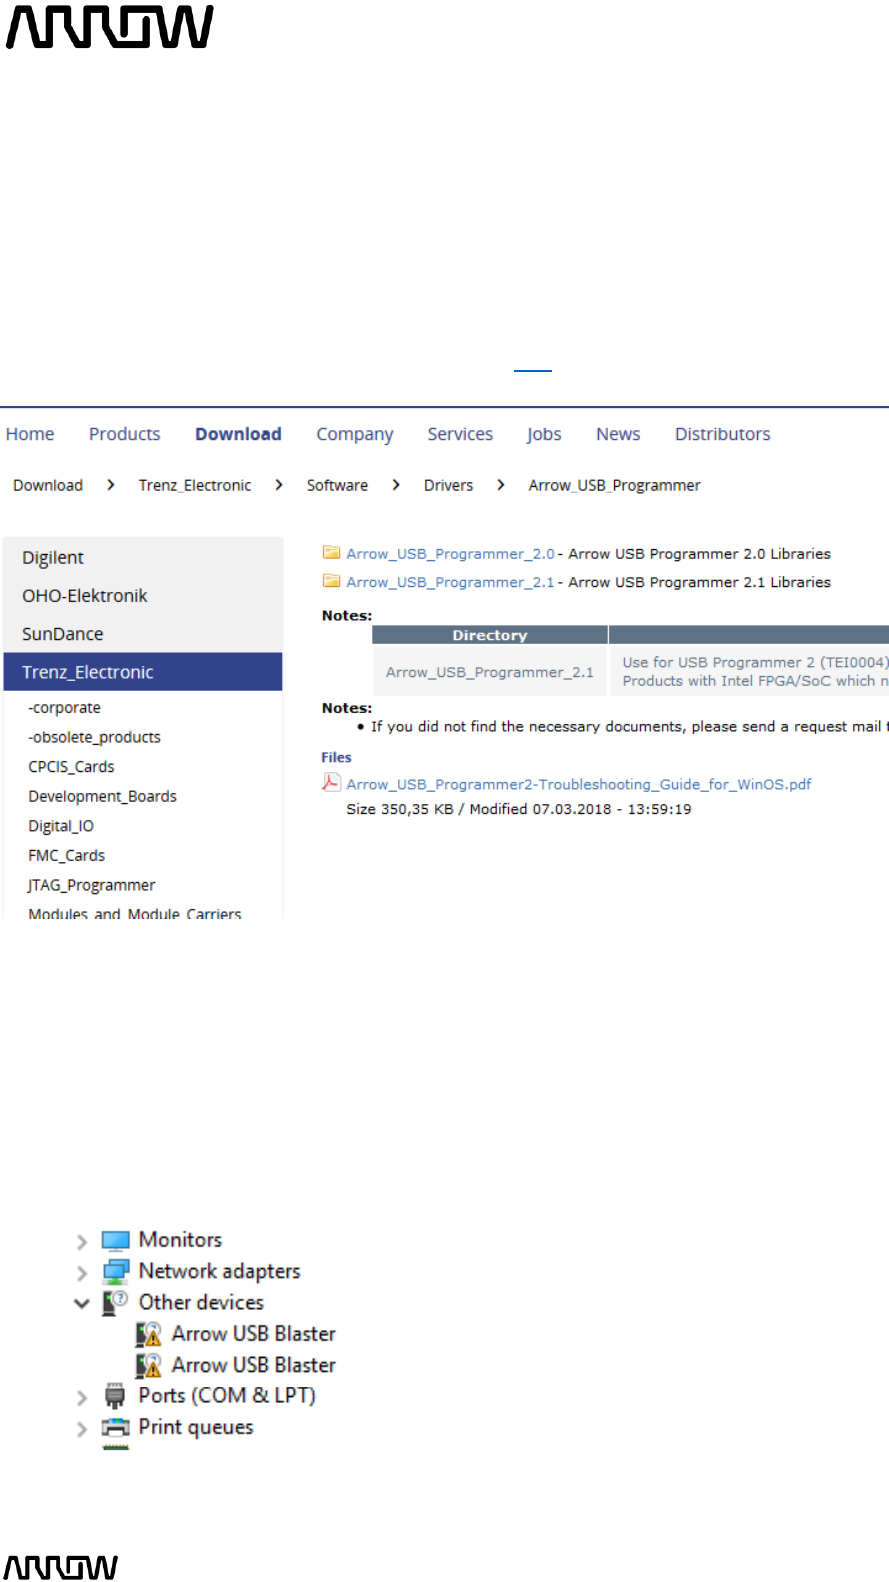Viewport: 889px width, 1582px height.
Task: Open the Distributors menu
Action: click(x=723, y=434)
